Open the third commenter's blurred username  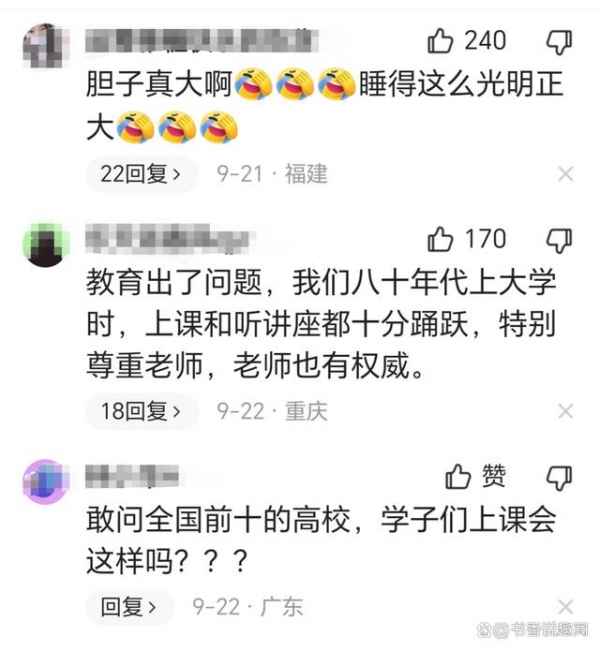132,477
